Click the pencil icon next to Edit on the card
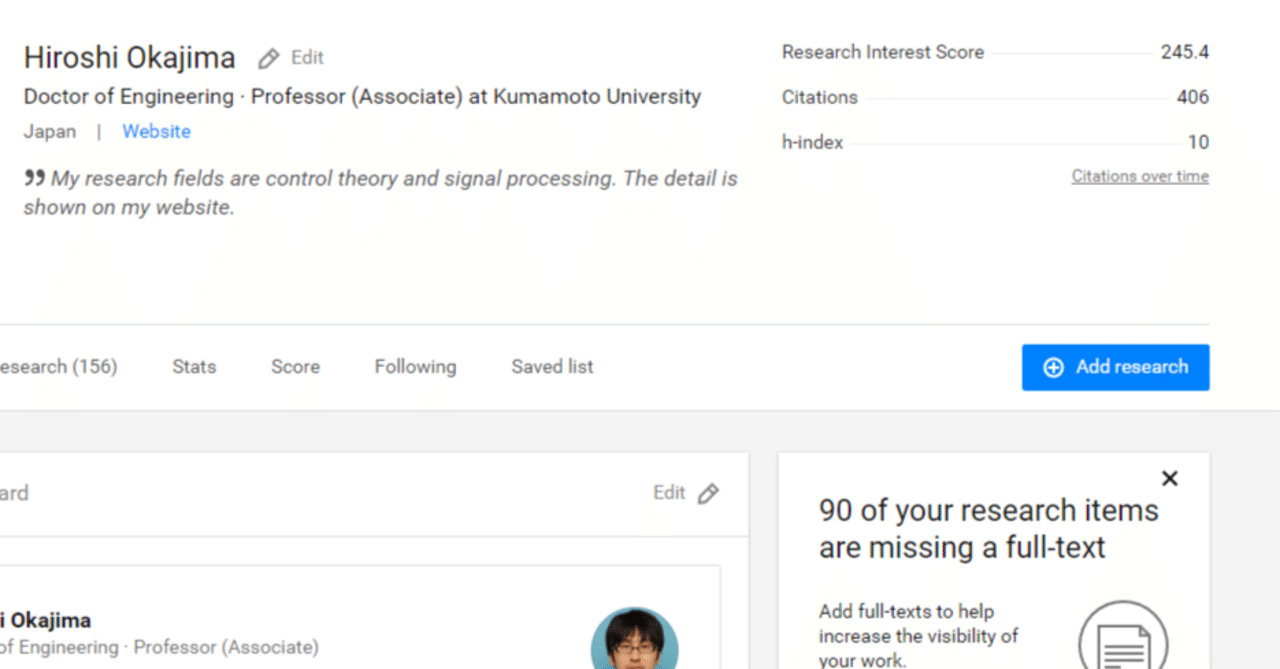Viewport: 1280px width, 669px height. [709, 493]
